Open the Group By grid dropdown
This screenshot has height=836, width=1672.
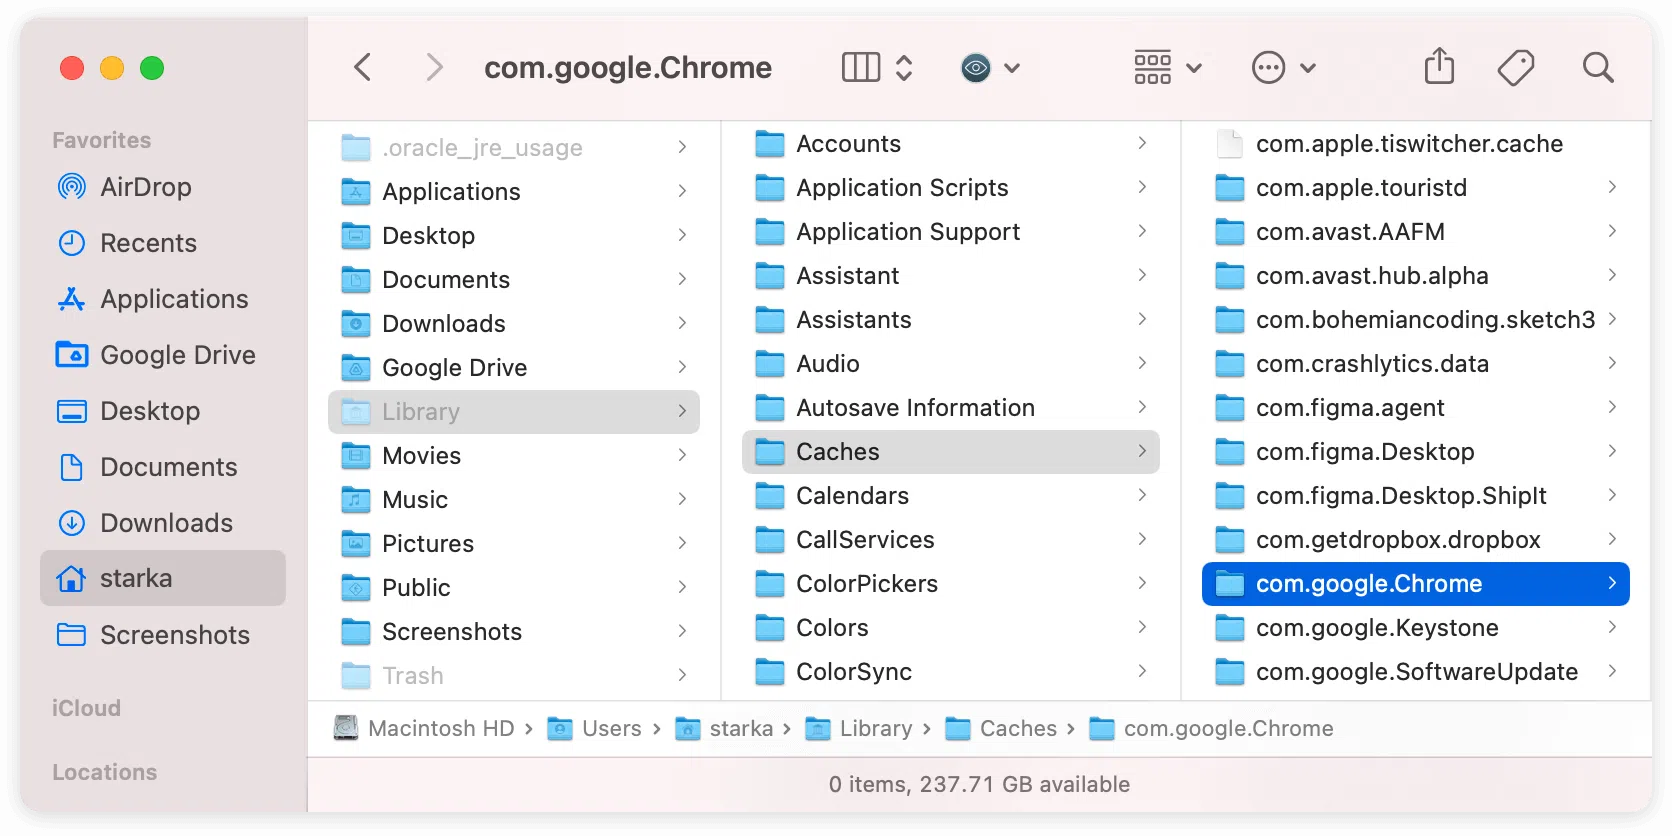pos(1166,68)
